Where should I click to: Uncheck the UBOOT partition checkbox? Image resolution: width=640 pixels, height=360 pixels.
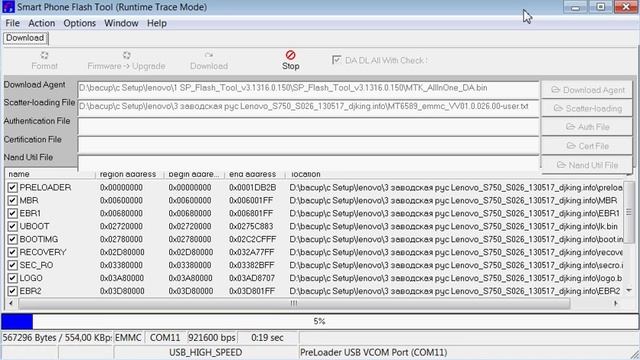(12, 226)
